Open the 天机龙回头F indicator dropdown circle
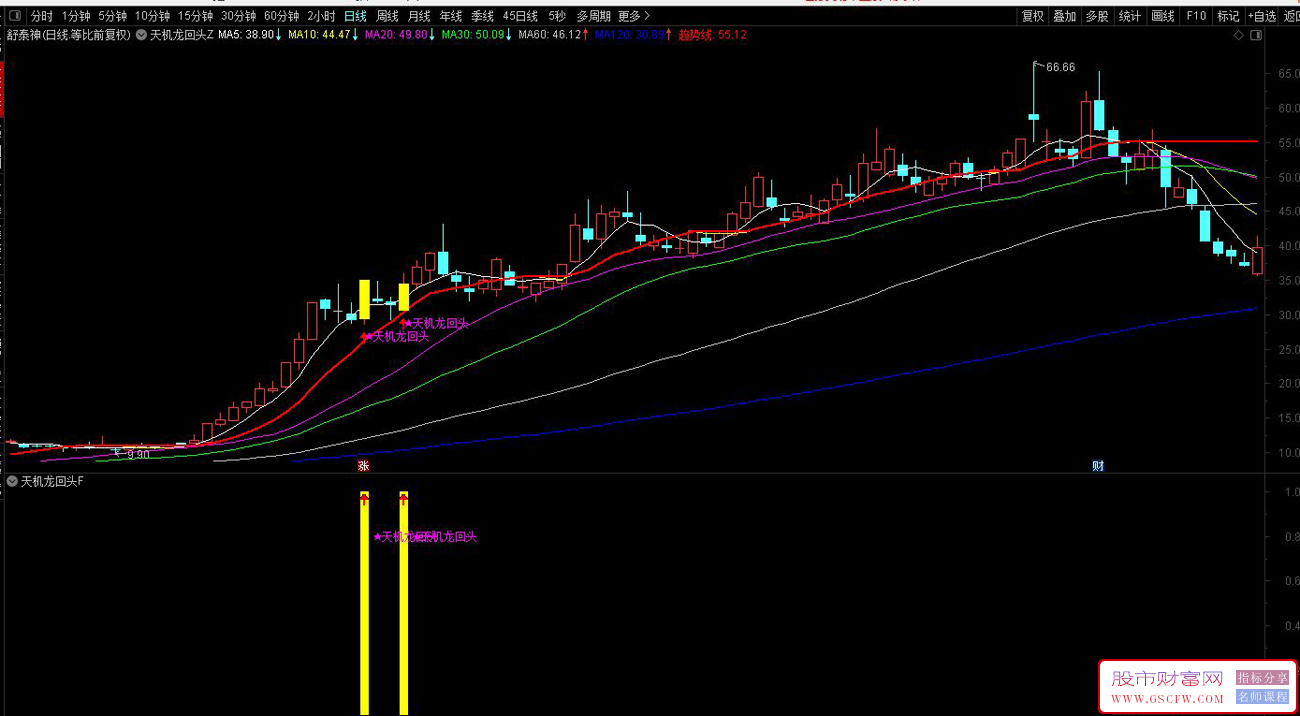This screenshot has width=1300, height=716. click(x=12, y=481)
